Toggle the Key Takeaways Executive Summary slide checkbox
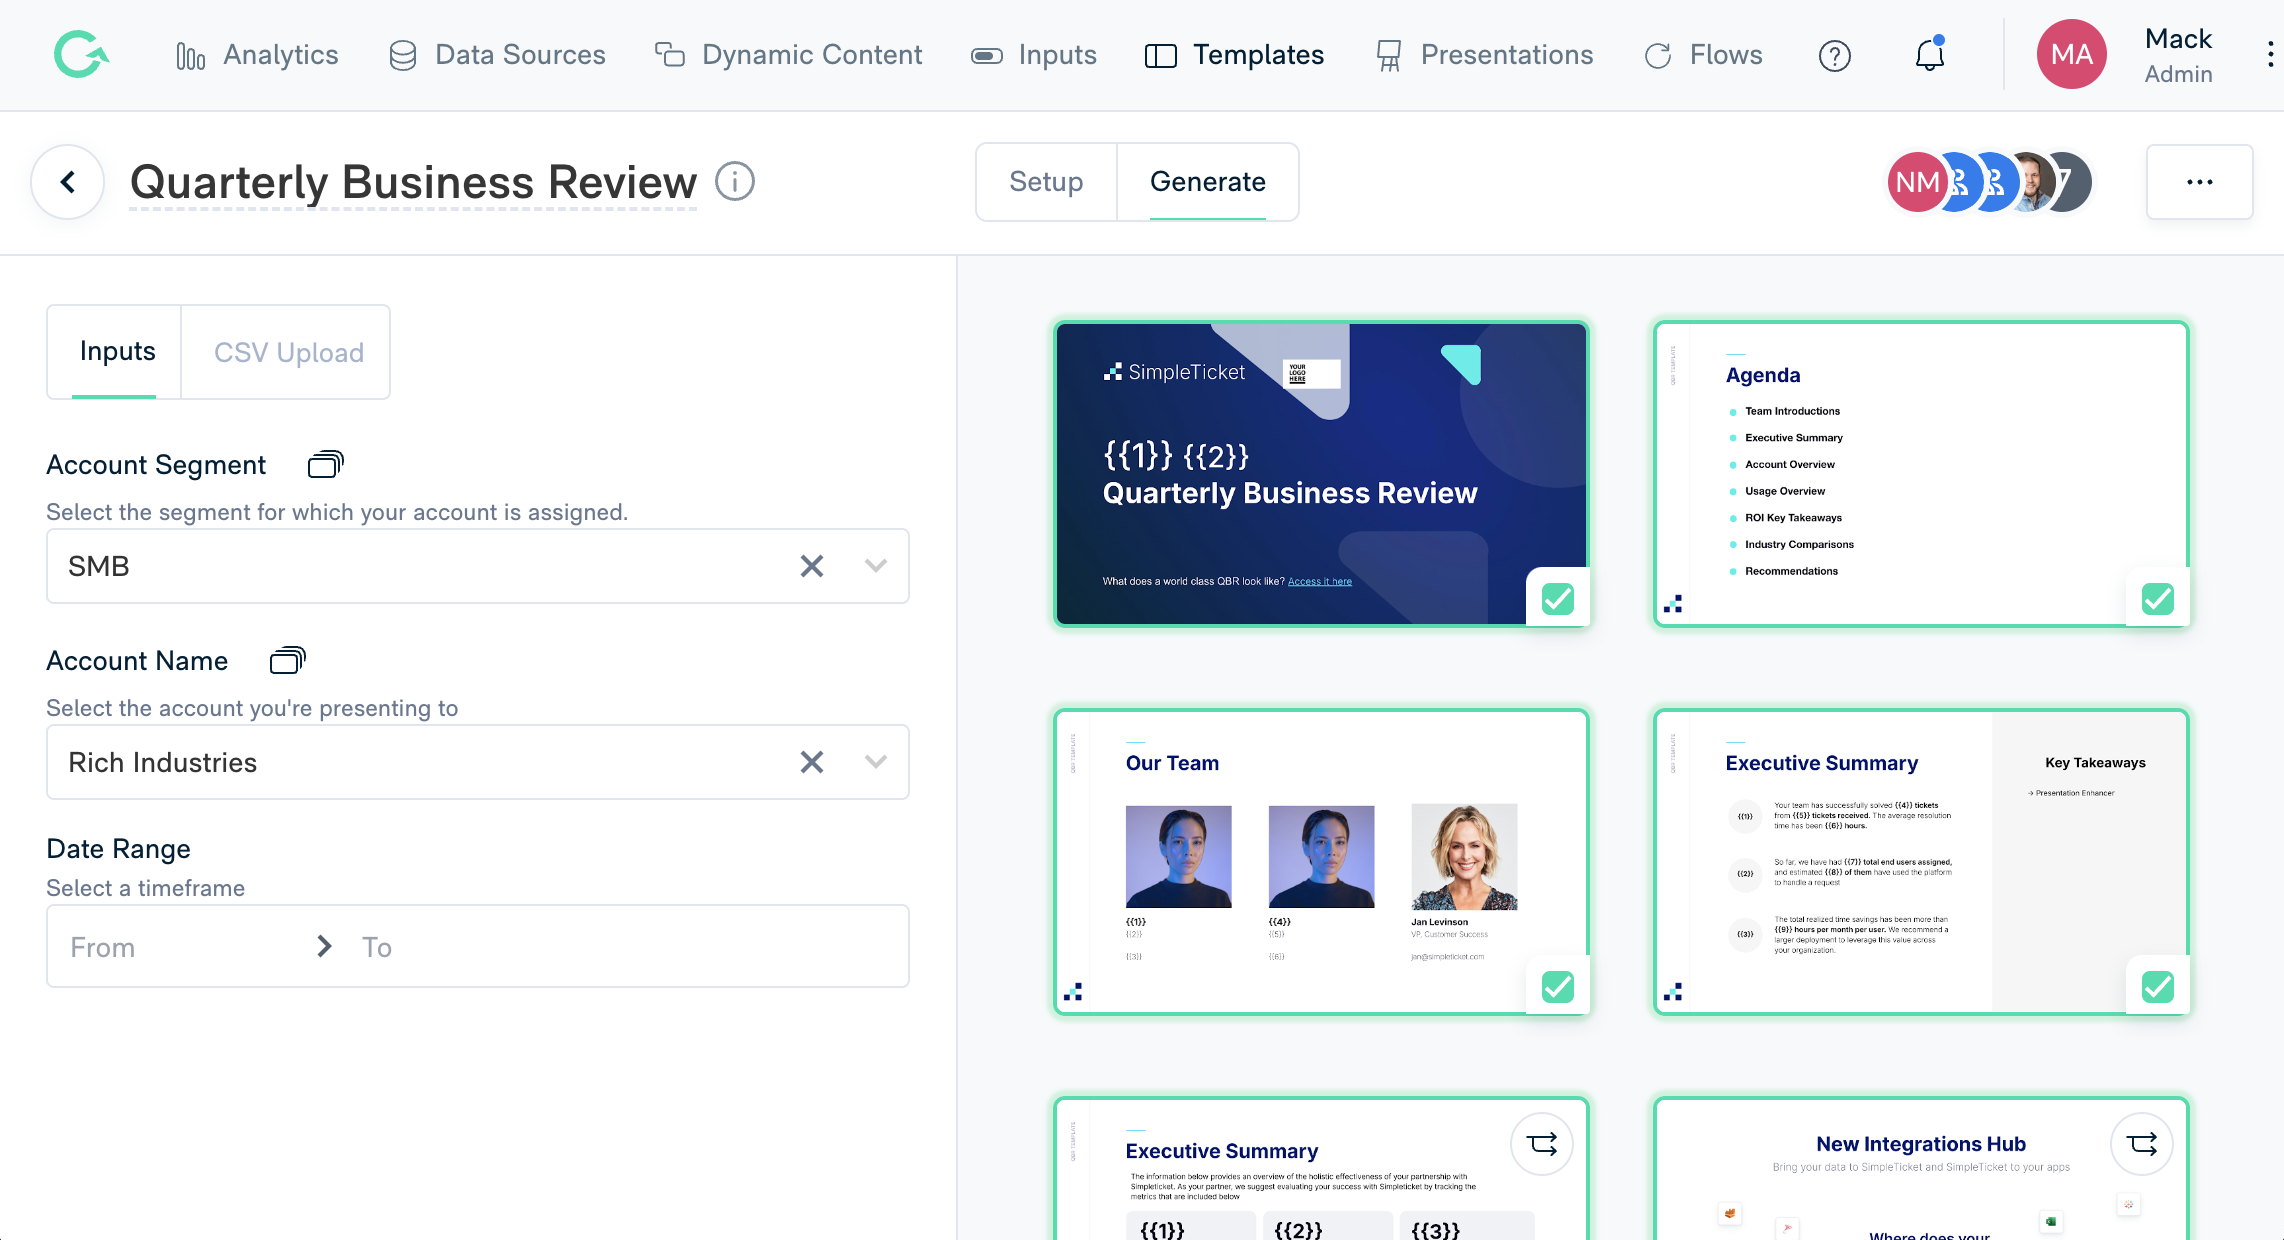Viewport: 2284px width, 1240px height. tap(2158, 987)
